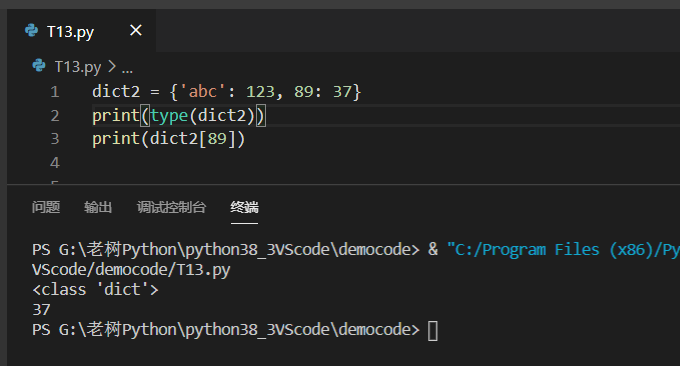Viewport: 680px width, 366px height.
Task: Select the 终端 panel tab
Action: [244, 207]
